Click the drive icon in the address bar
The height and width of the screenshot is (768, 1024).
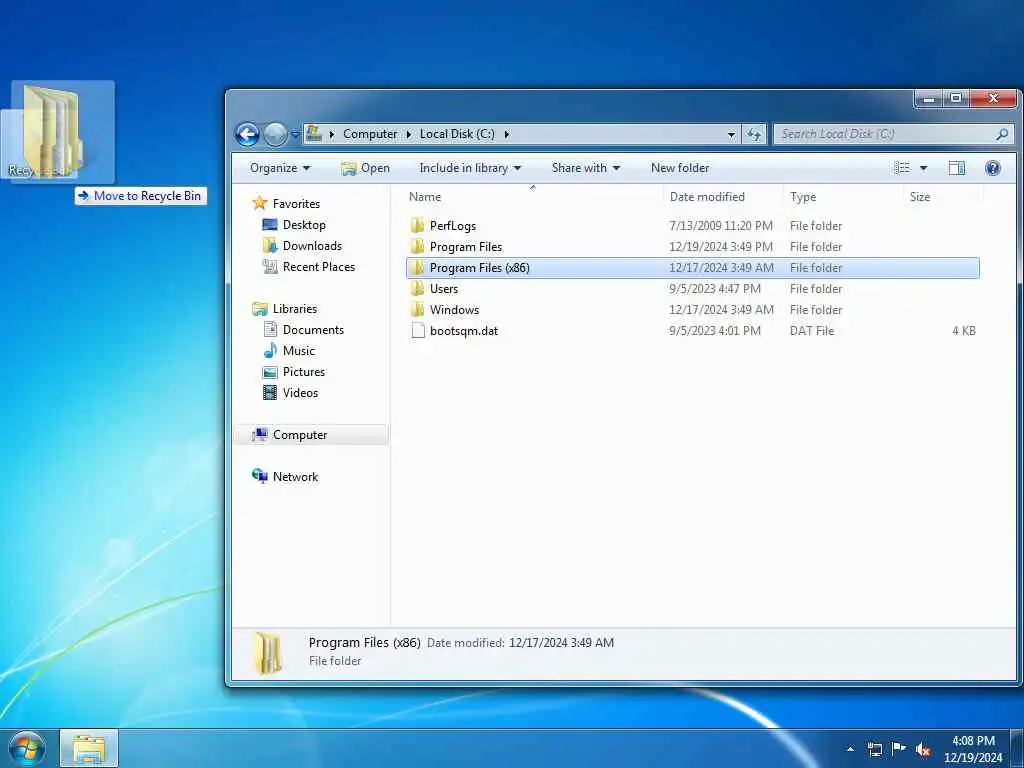(313, 134)
